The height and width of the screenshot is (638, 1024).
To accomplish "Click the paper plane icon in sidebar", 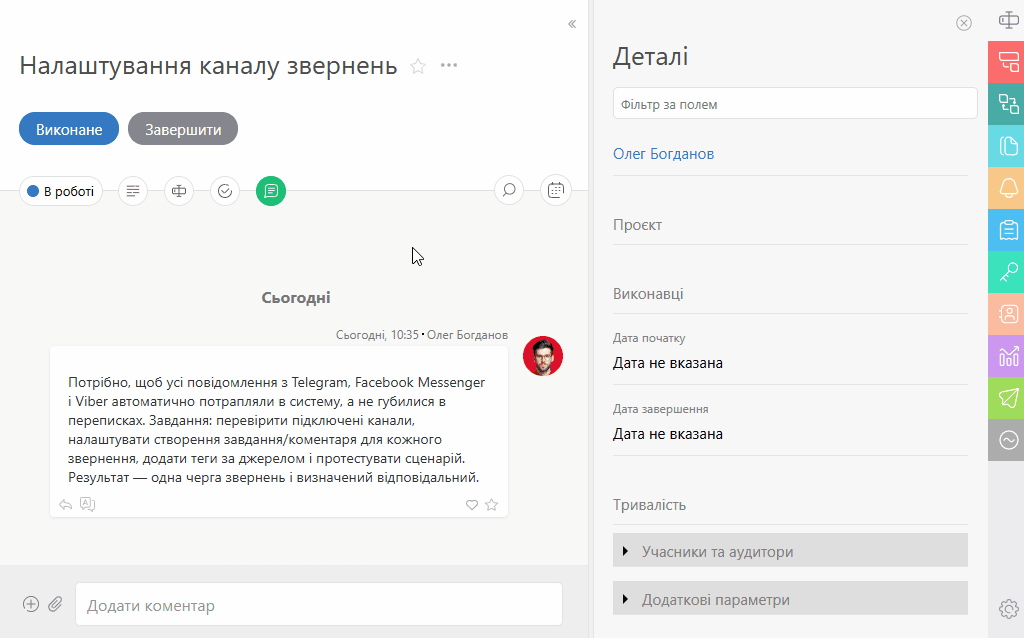I will pyautogui.click(x=1008, y=398).
